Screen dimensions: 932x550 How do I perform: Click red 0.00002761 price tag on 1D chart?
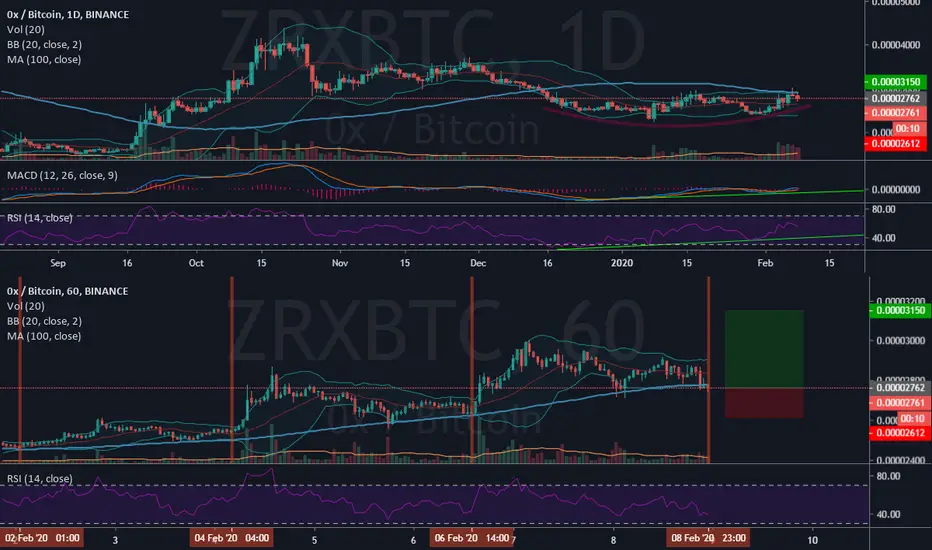895,113
